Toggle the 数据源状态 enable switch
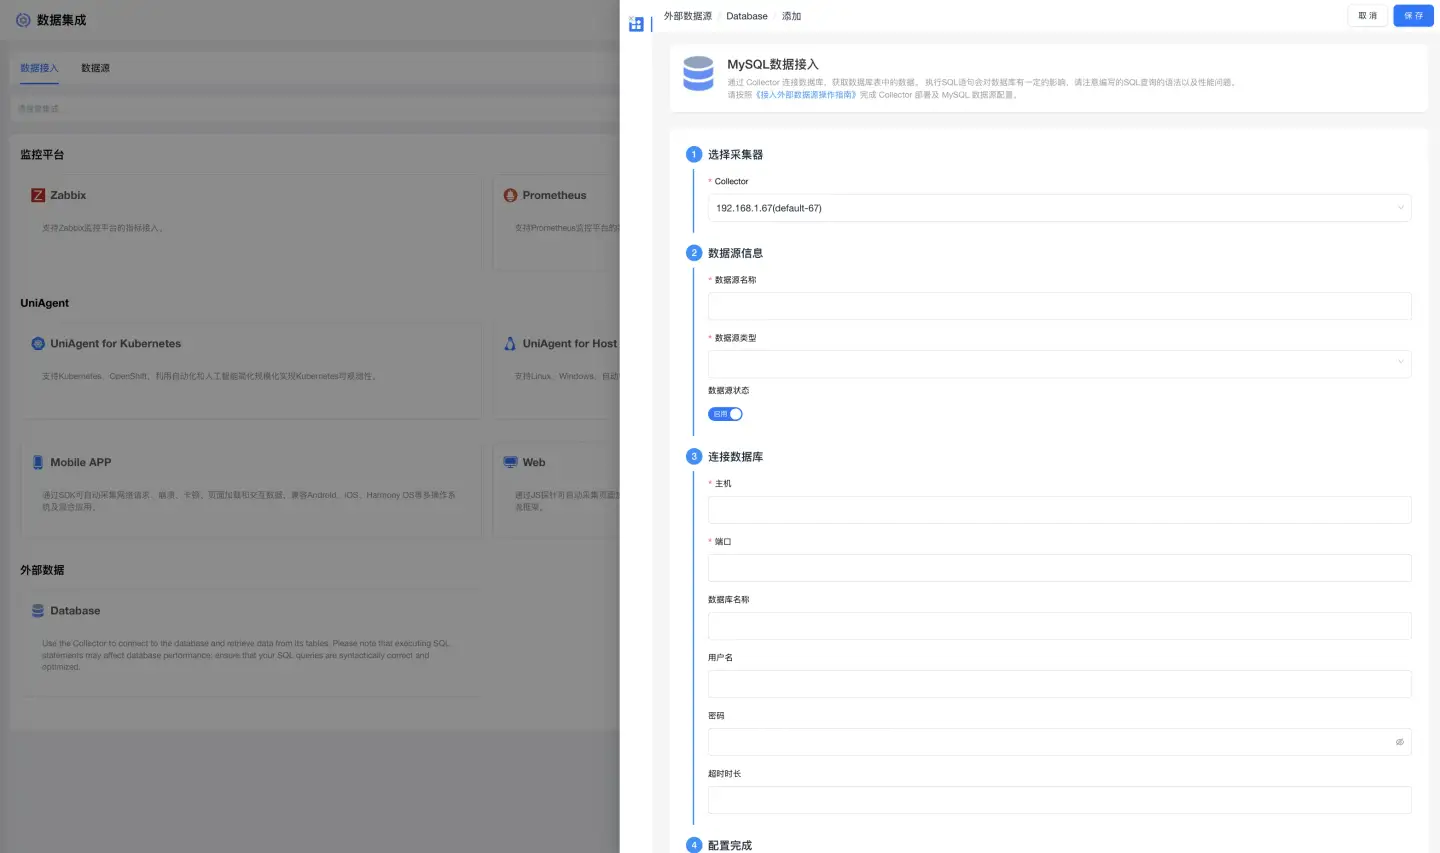The height and width of the screenshot is (853, 1440). [725, 414]
